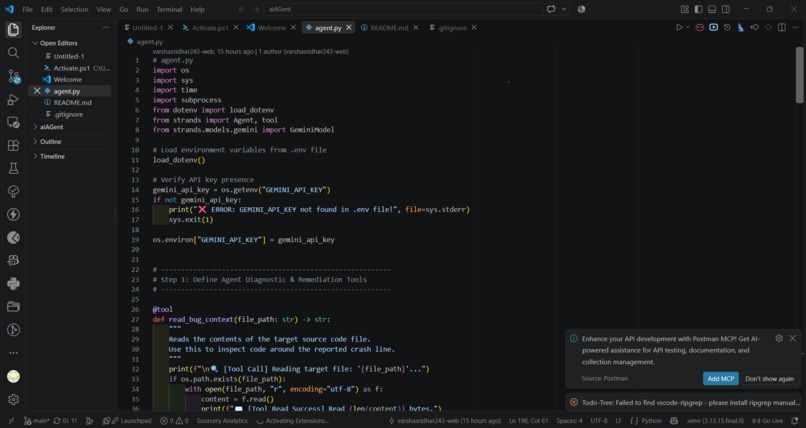Close the agent.py tab
The image size is (806, 428).
pos(349,28)
